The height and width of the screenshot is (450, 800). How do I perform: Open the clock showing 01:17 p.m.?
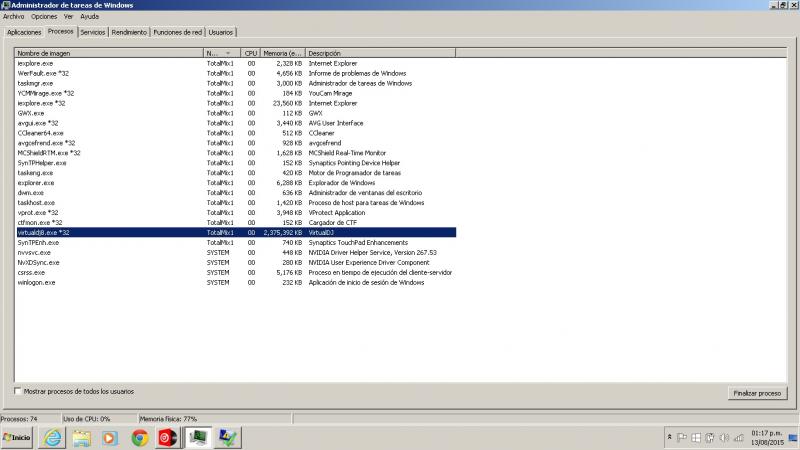click(766, 438)
